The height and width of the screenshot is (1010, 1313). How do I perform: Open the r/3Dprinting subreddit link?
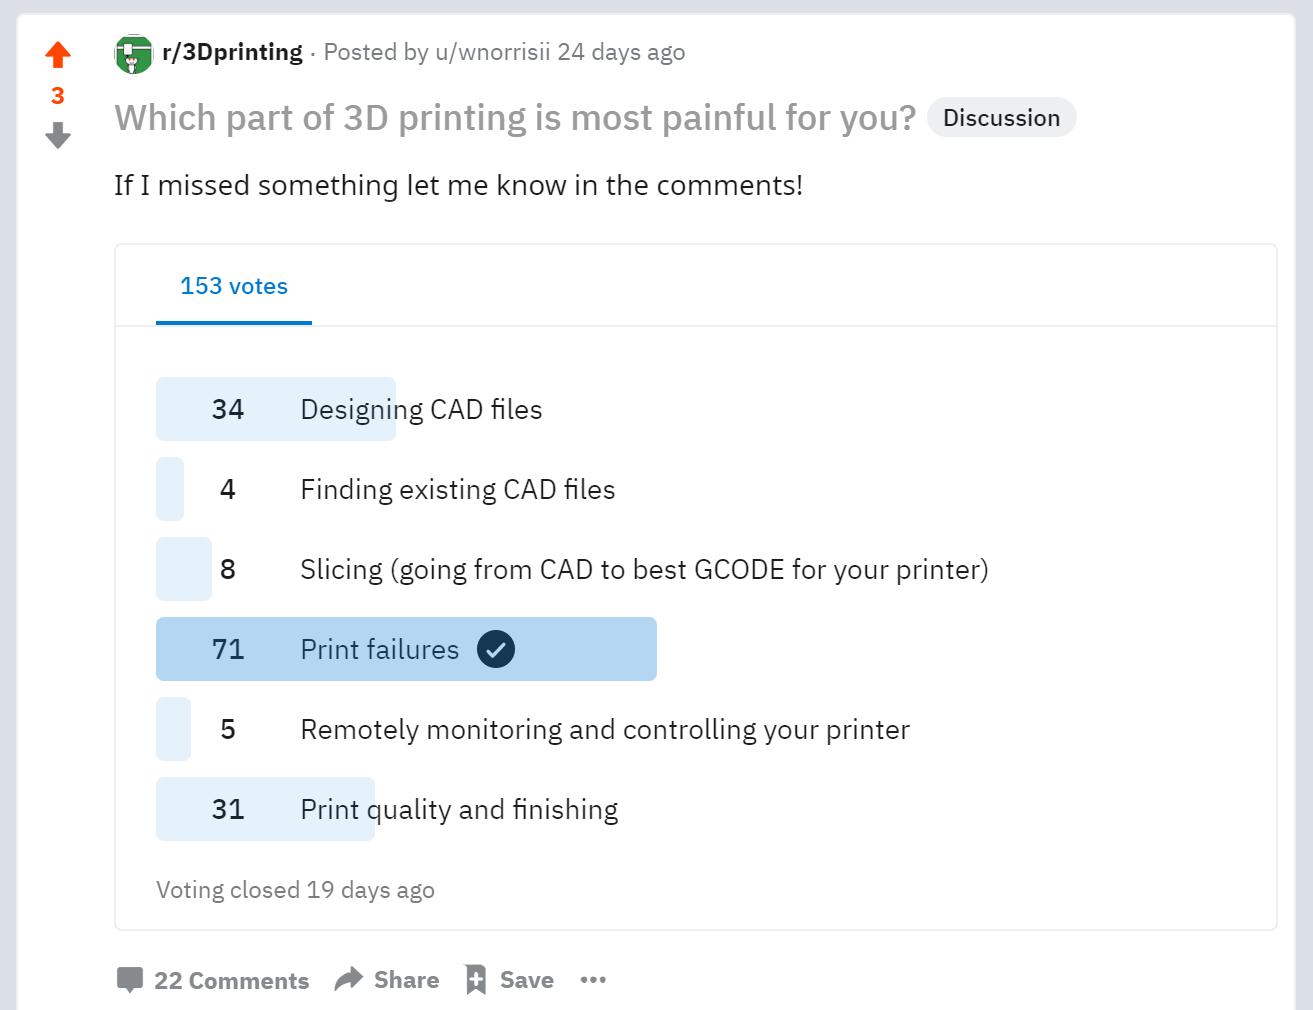tap(232, 52)
